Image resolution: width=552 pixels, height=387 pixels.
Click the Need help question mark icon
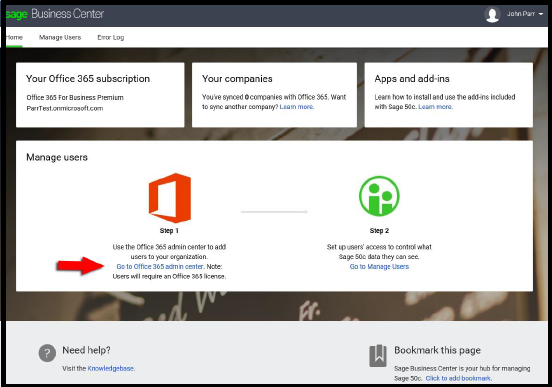(x=47, y=353)
